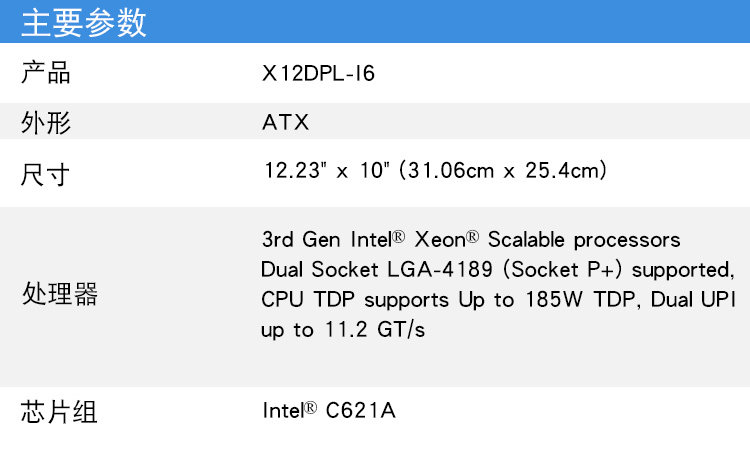Click the 12.23" x 10" inch dimensions

coord(326,171)
